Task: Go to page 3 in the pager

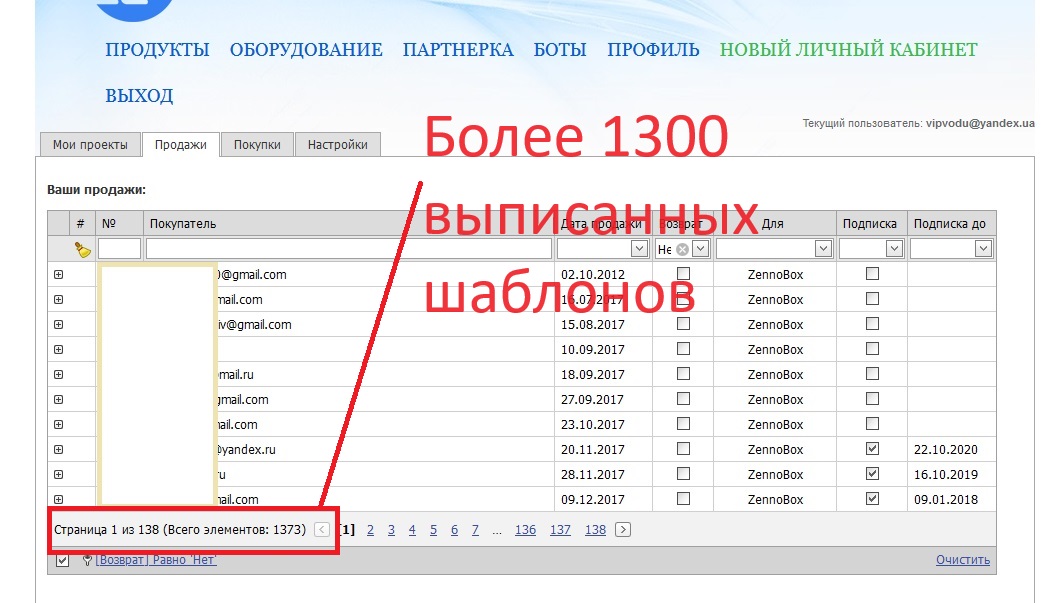Action: click(x=392, y=530)
